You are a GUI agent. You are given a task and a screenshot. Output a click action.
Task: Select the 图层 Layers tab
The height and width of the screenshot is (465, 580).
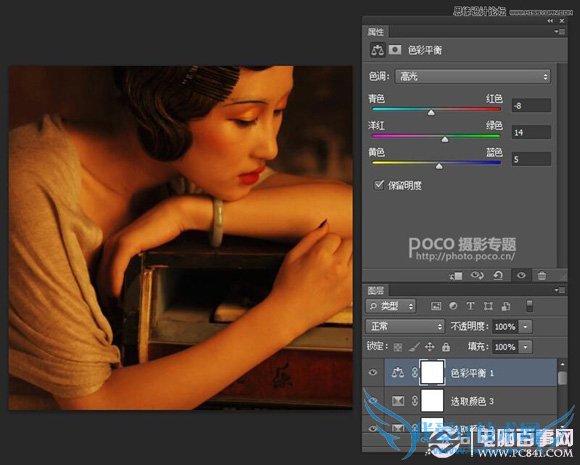pyautogui.click(x=375, y=290)
